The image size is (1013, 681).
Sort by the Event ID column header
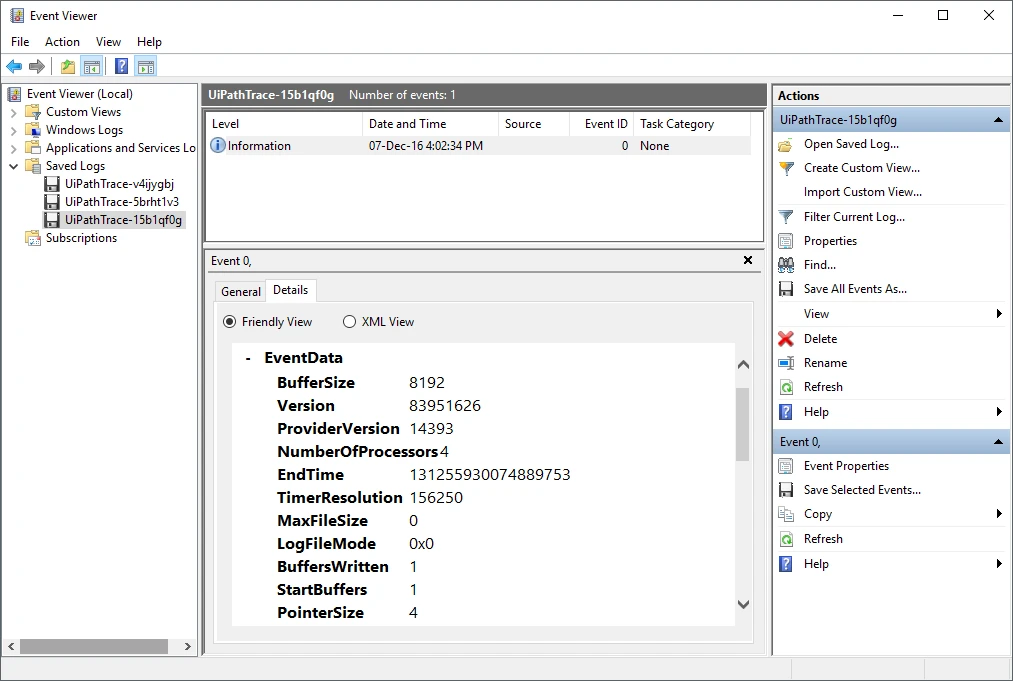click(601, 124)
